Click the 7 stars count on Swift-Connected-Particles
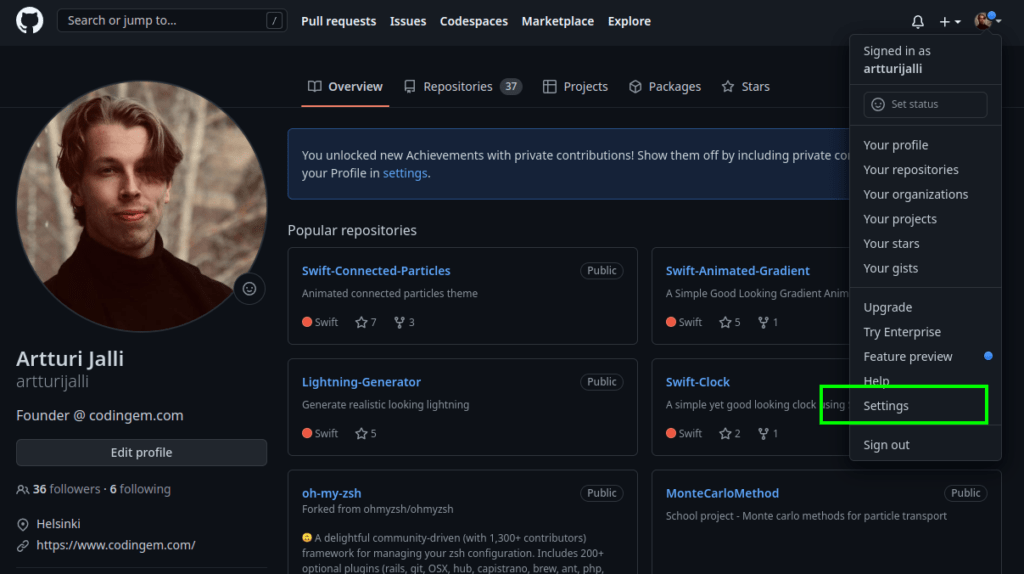Screen dimensions: 1024x574 click(366, 322)
